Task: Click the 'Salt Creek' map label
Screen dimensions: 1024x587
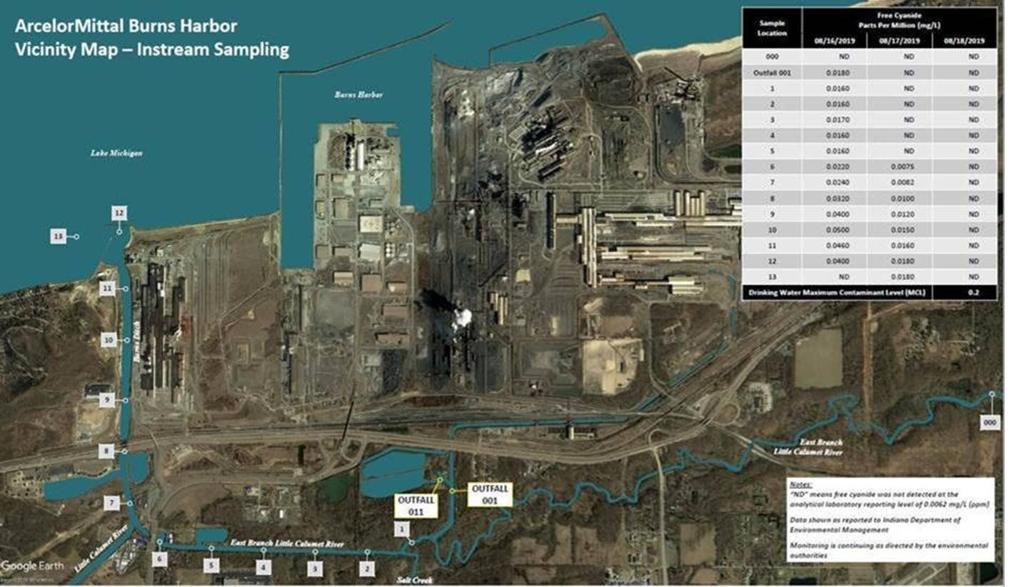Action: [414, 580]
